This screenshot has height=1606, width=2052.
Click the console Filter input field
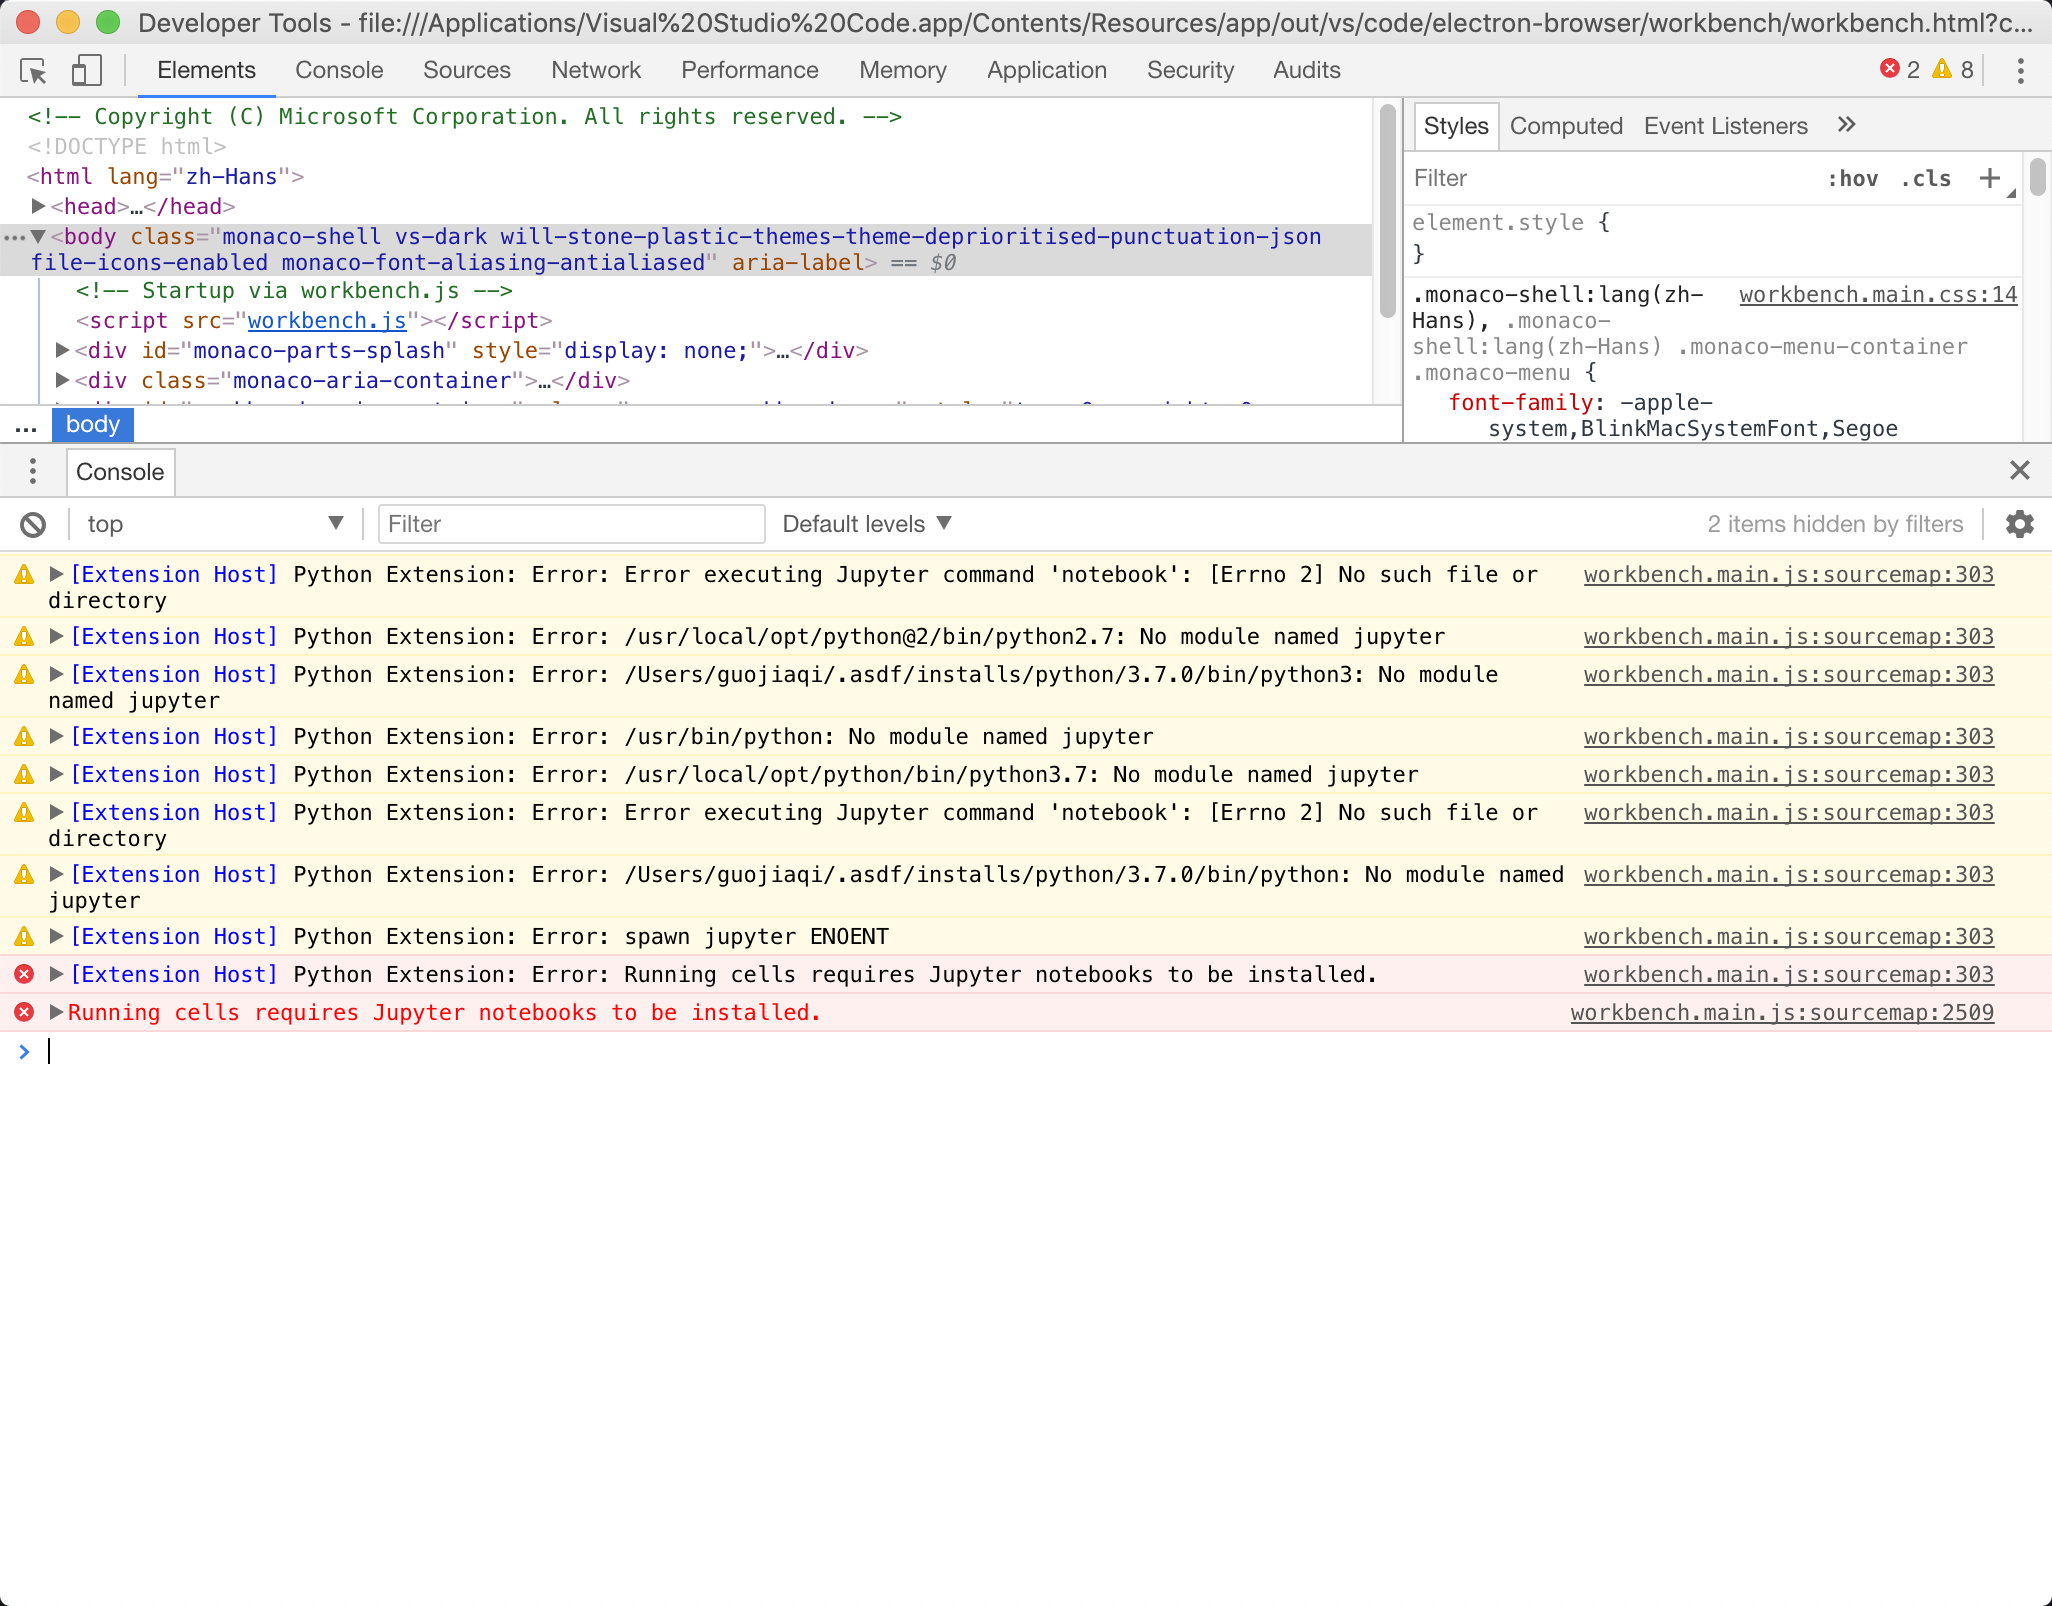pyautogui.click(x=570, y=523)
